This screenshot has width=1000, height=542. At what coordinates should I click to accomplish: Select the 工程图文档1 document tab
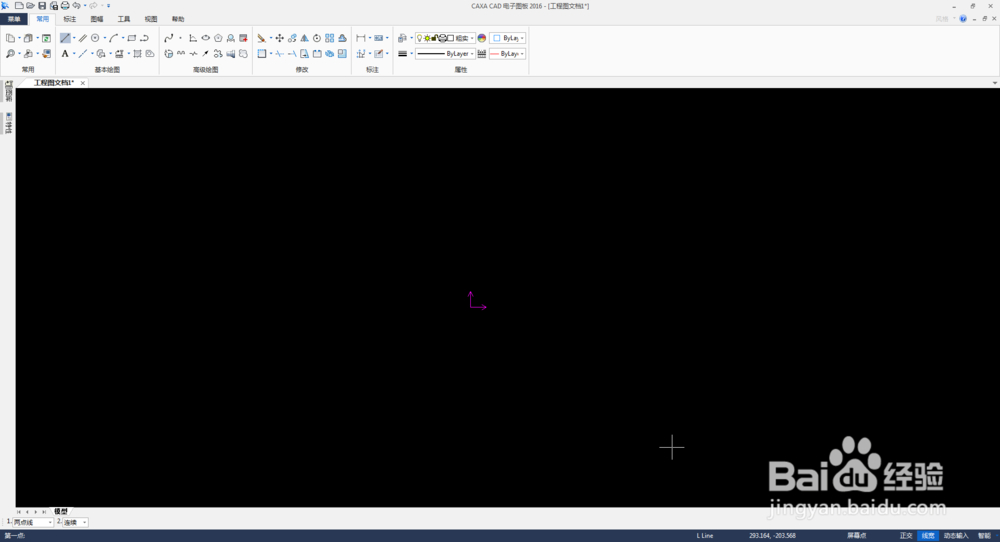[x=54, y=83]
